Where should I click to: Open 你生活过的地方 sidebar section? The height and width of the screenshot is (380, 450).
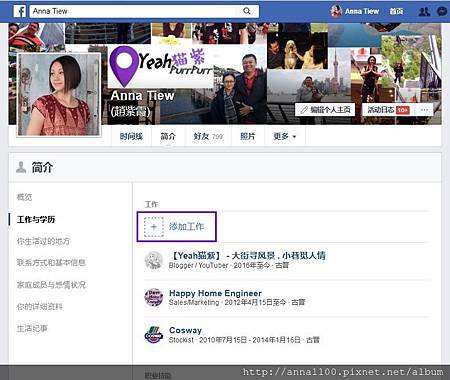(43, 241)
